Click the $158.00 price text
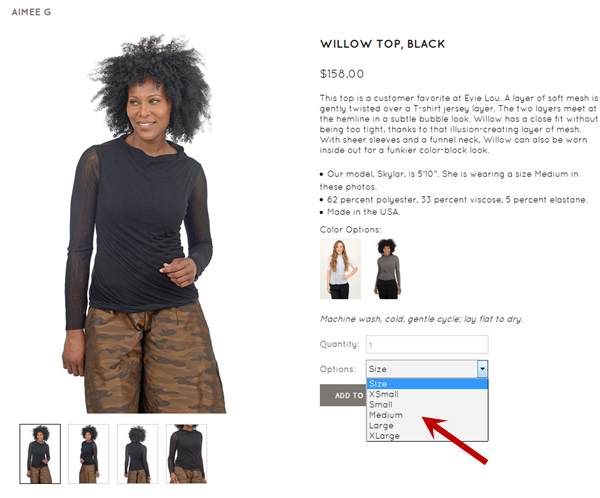Screen dimensions: 600x498 (342, 74)
